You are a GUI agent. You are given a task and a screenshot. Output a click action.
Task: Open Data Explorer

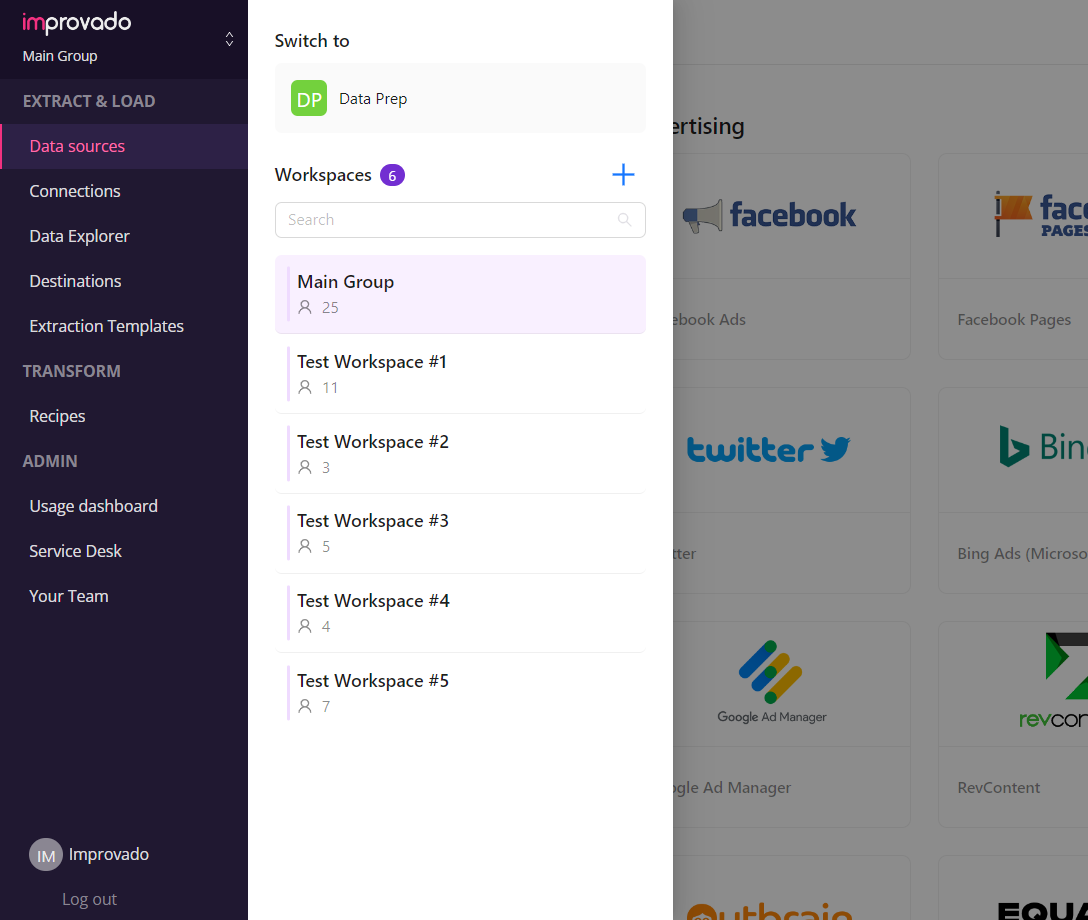pyautogui.click(x=79, y=237)
